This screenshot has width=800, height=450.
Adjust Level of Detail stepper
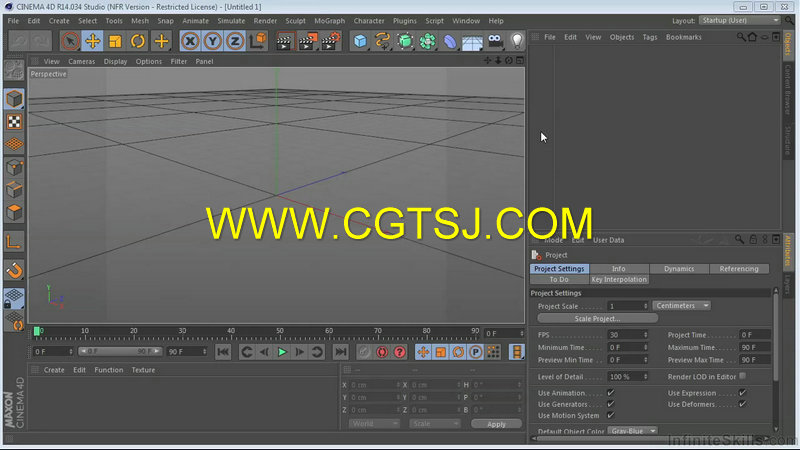pos(645,377)
